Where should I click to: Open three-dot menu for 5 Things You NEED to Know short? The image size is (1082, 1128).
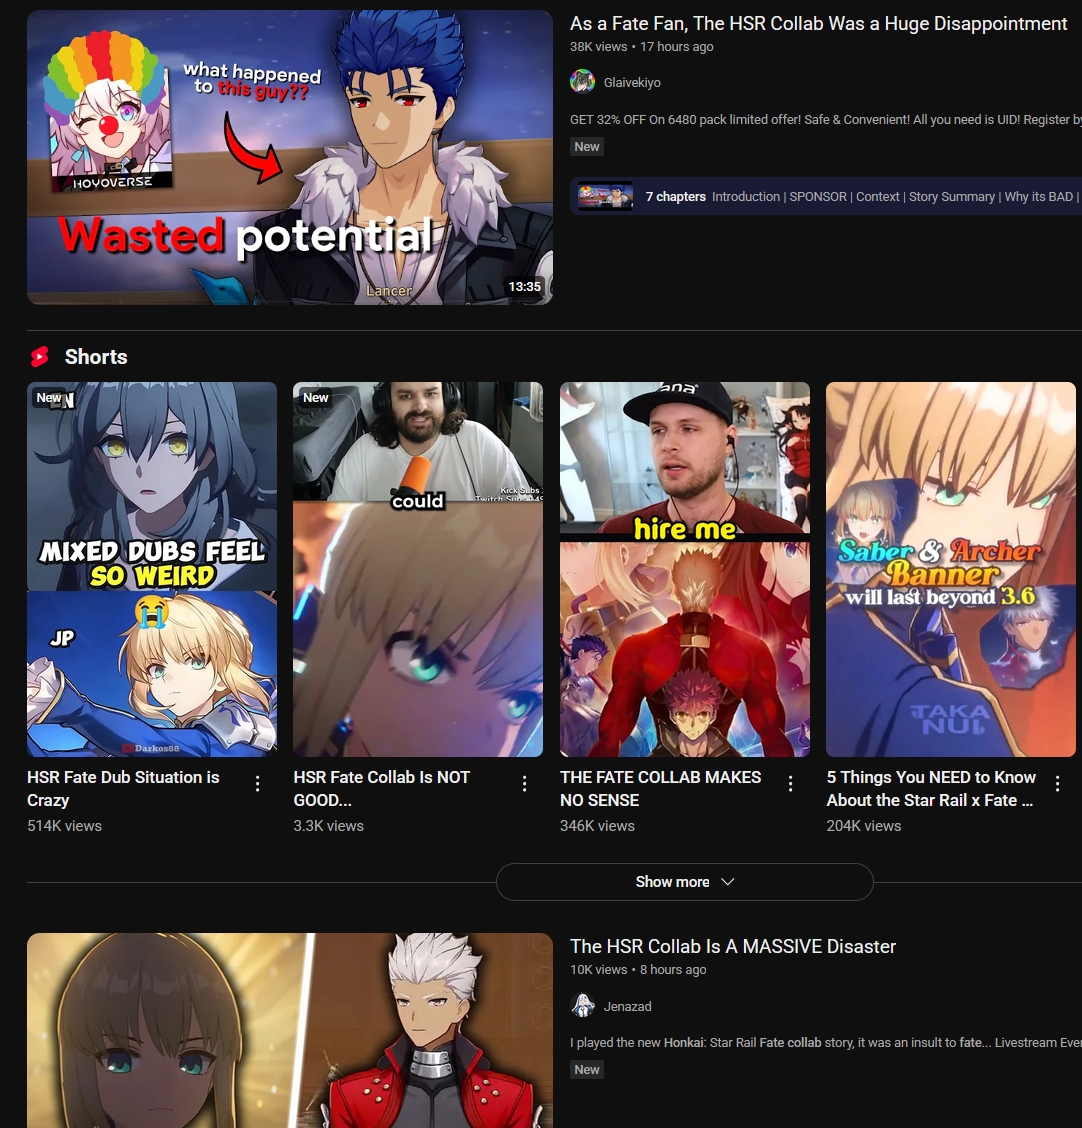(1058, 783)
